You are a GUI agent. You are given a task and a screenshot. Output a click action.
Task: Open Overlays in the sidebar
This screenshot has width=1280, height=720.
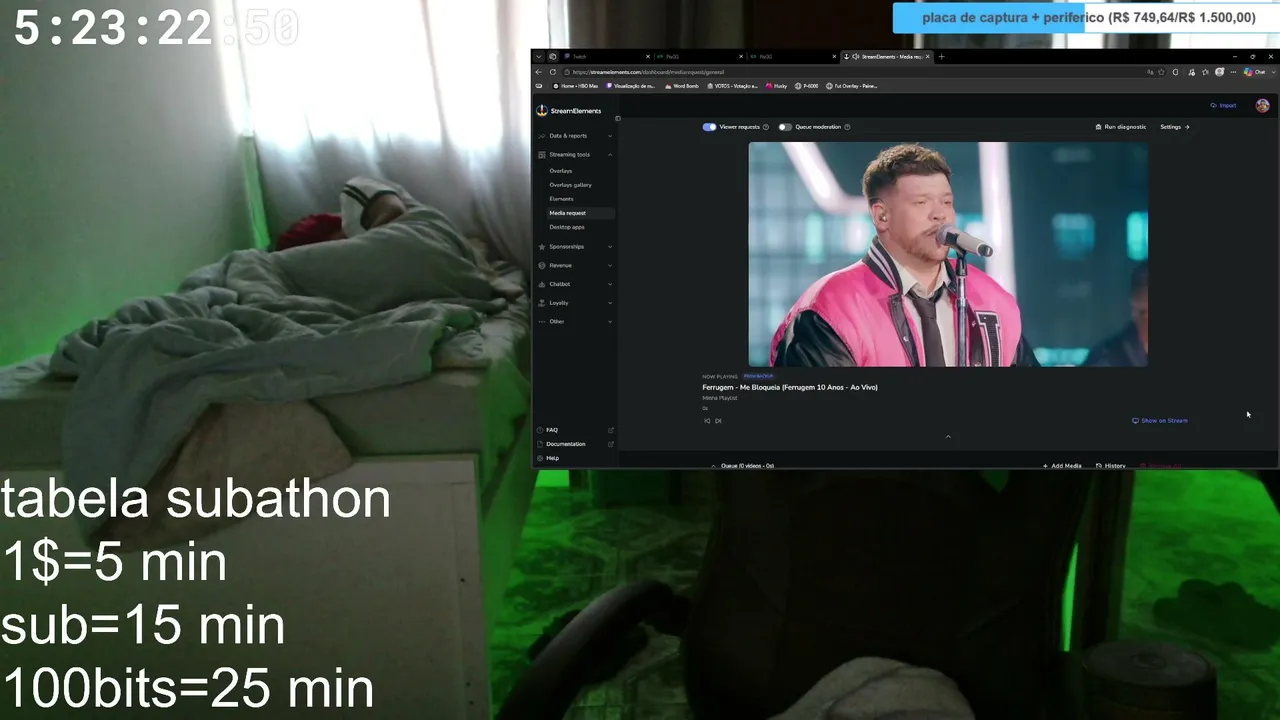pyautogui.click(x=560, y=171)
